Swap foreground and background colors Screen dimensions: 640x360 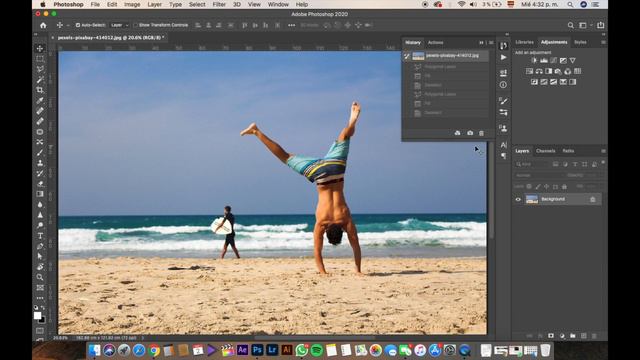[43, 308]
